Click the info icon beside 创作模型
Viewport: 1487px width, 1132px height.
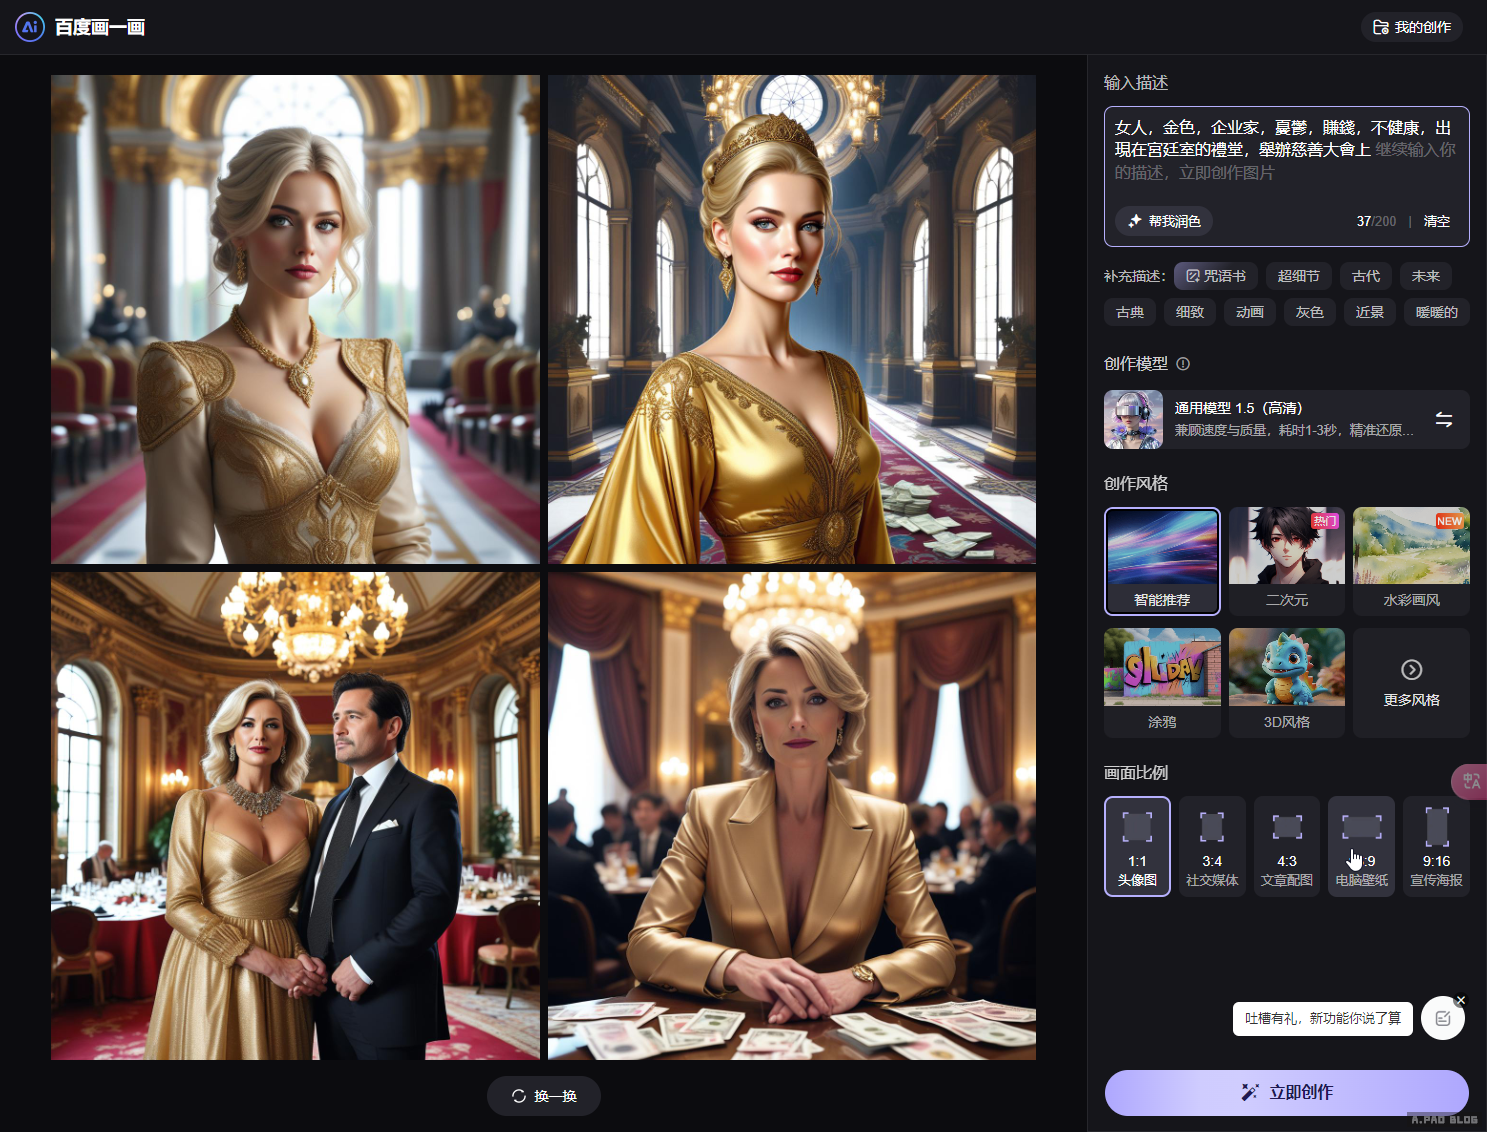tap(1183, 364)
